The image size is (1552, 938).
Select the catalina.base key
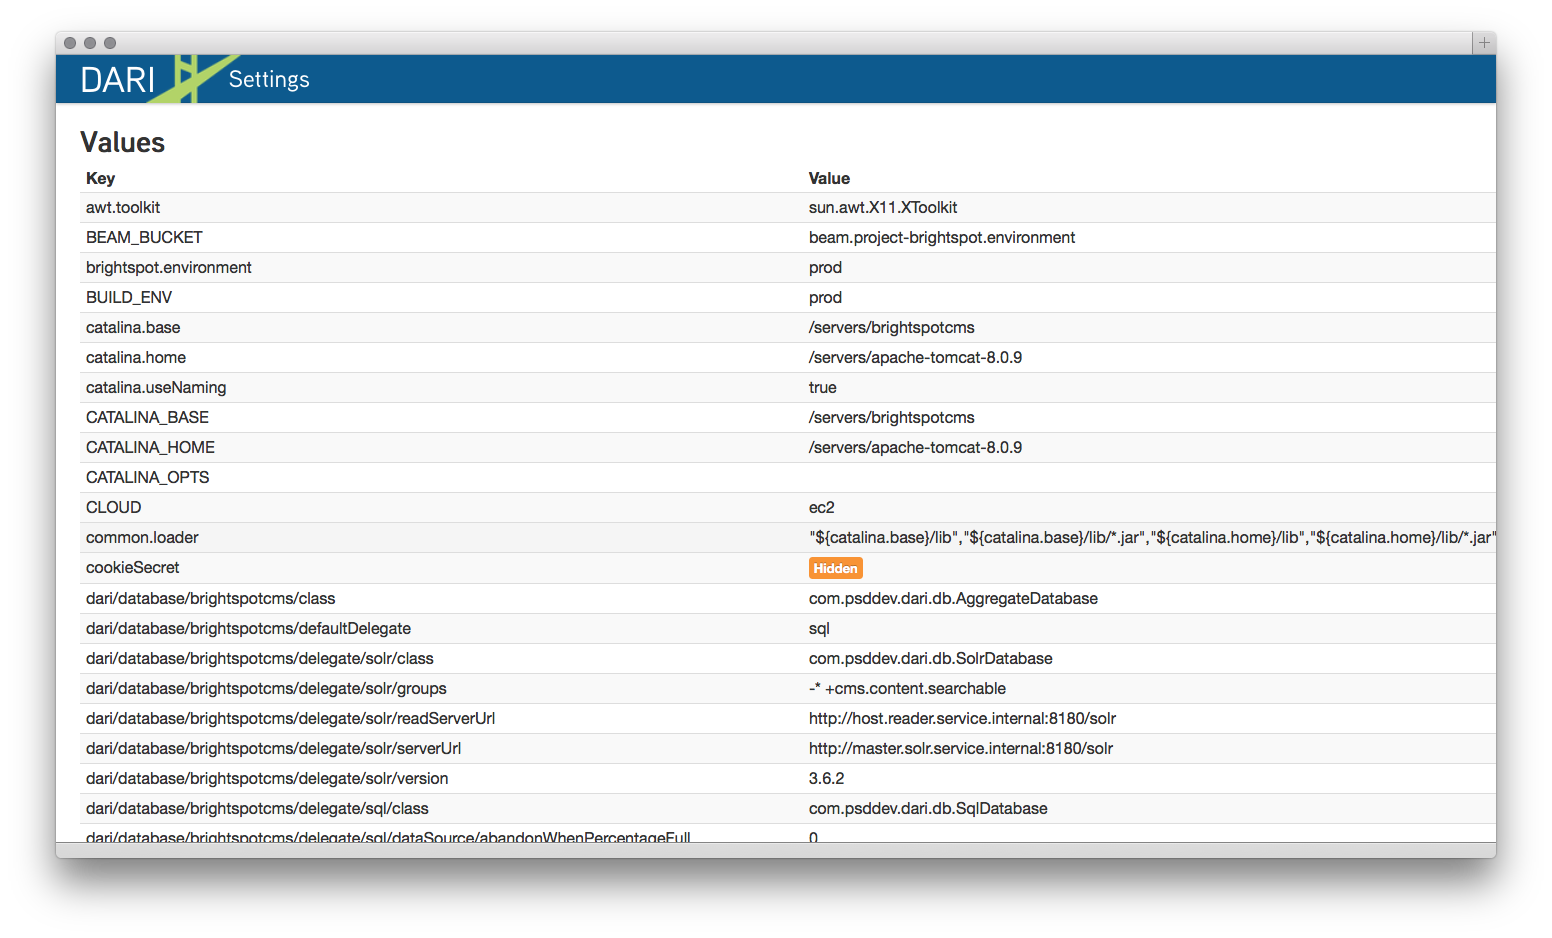[133, 327]
